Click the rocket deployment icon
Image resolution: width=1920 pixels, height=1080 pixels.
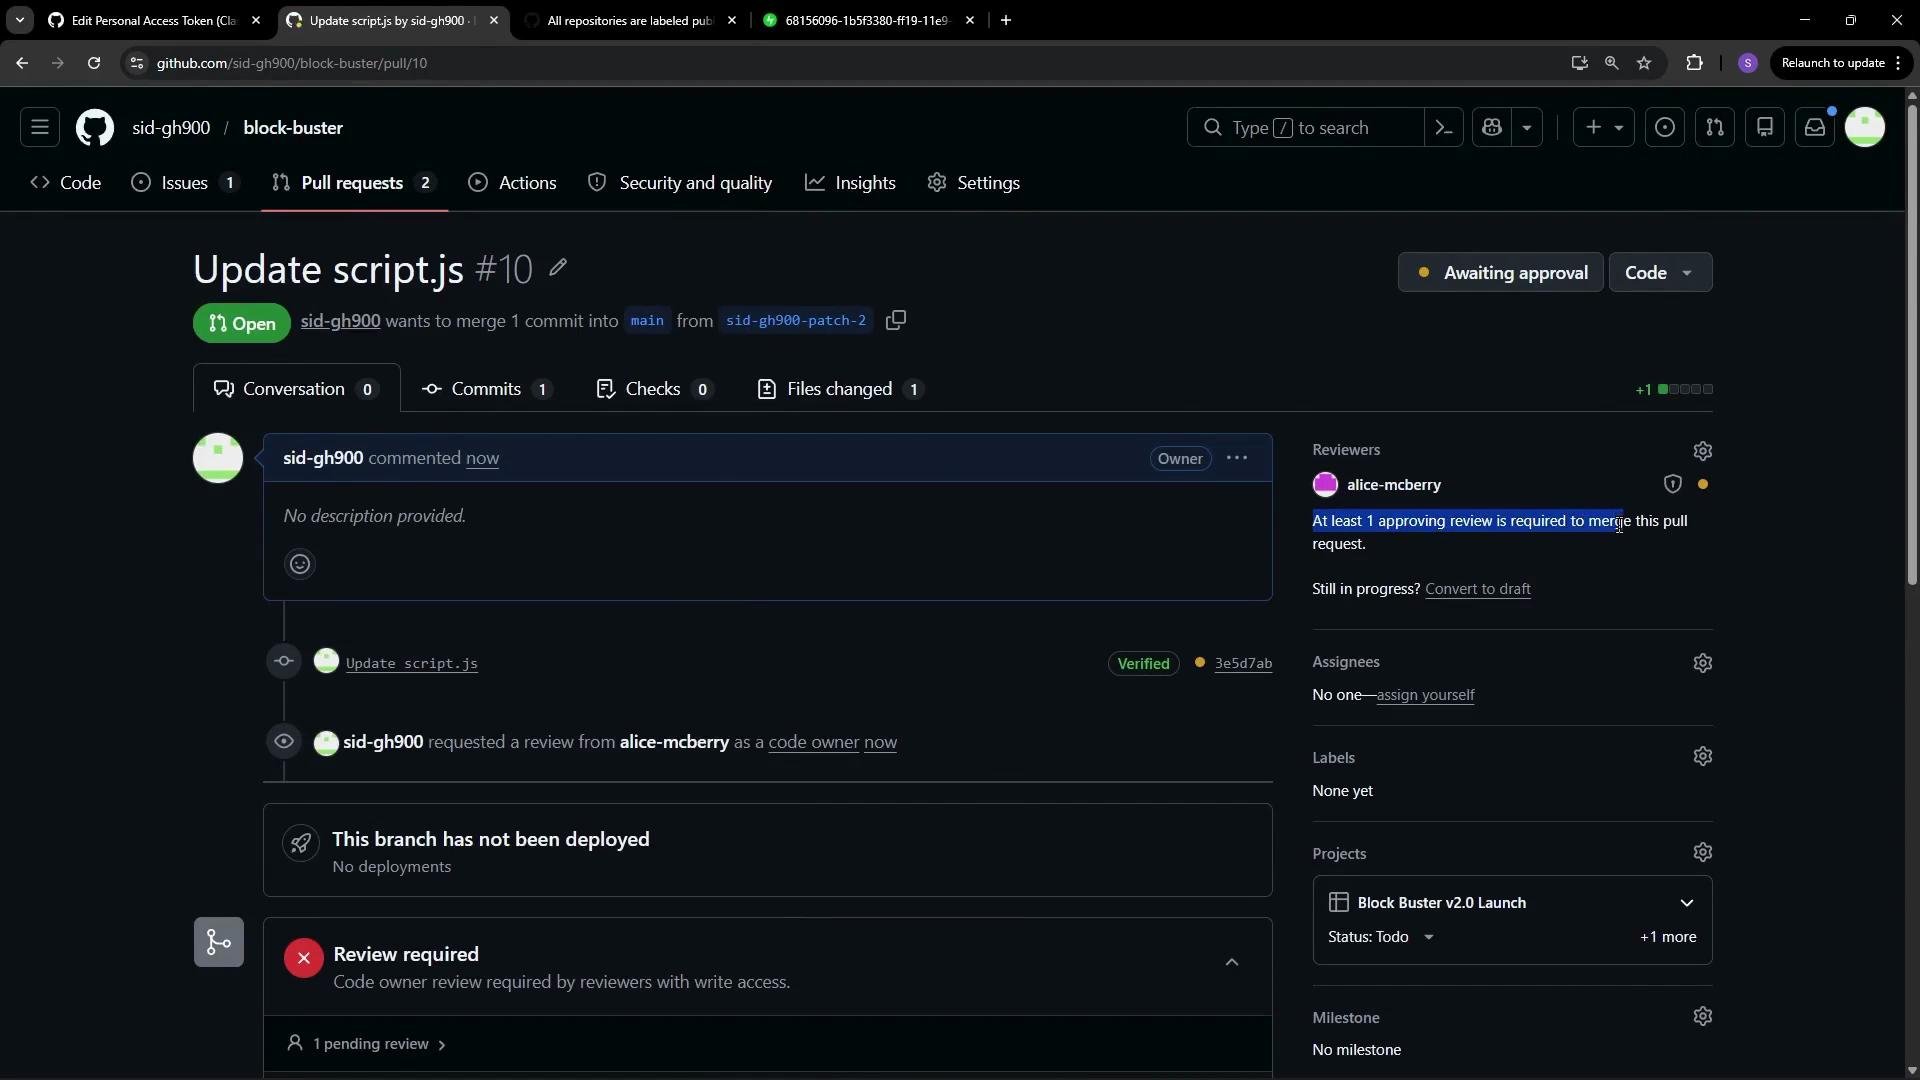(x=301, y=843)
